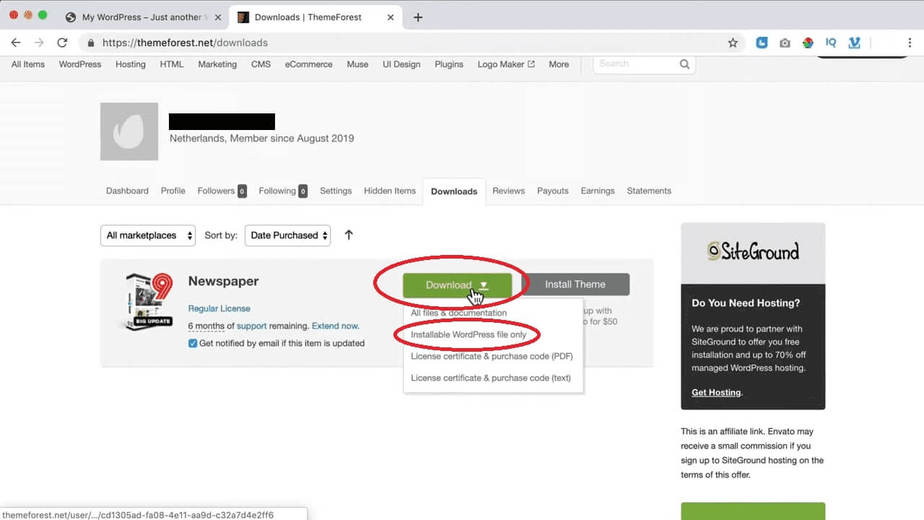Click the user avatar placeholder image

point(129,131)
